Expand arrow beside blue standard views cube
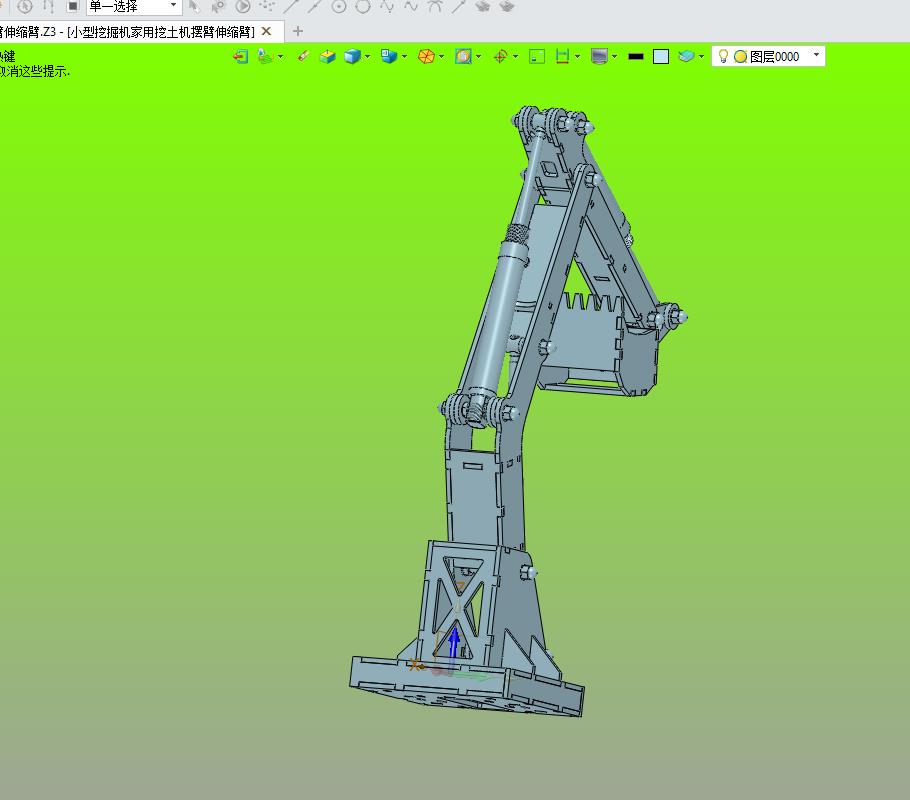 405,57
